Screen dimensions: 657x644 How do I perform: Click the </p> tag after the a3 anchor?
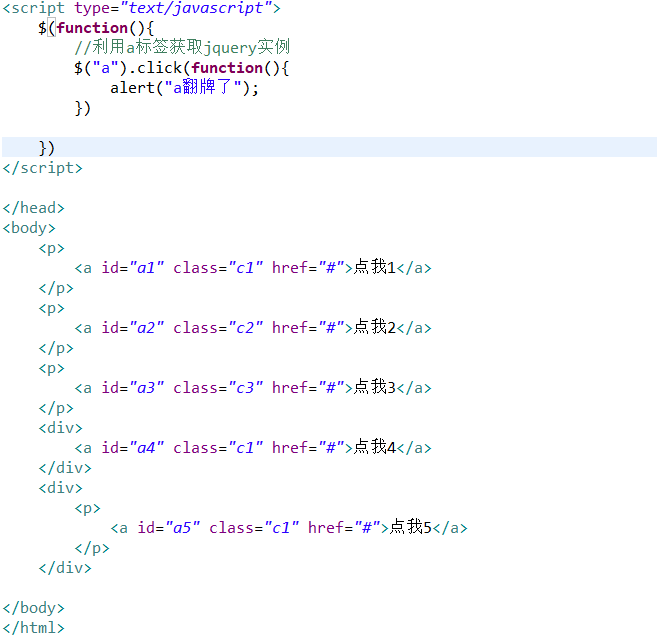(x=56, y=408)
